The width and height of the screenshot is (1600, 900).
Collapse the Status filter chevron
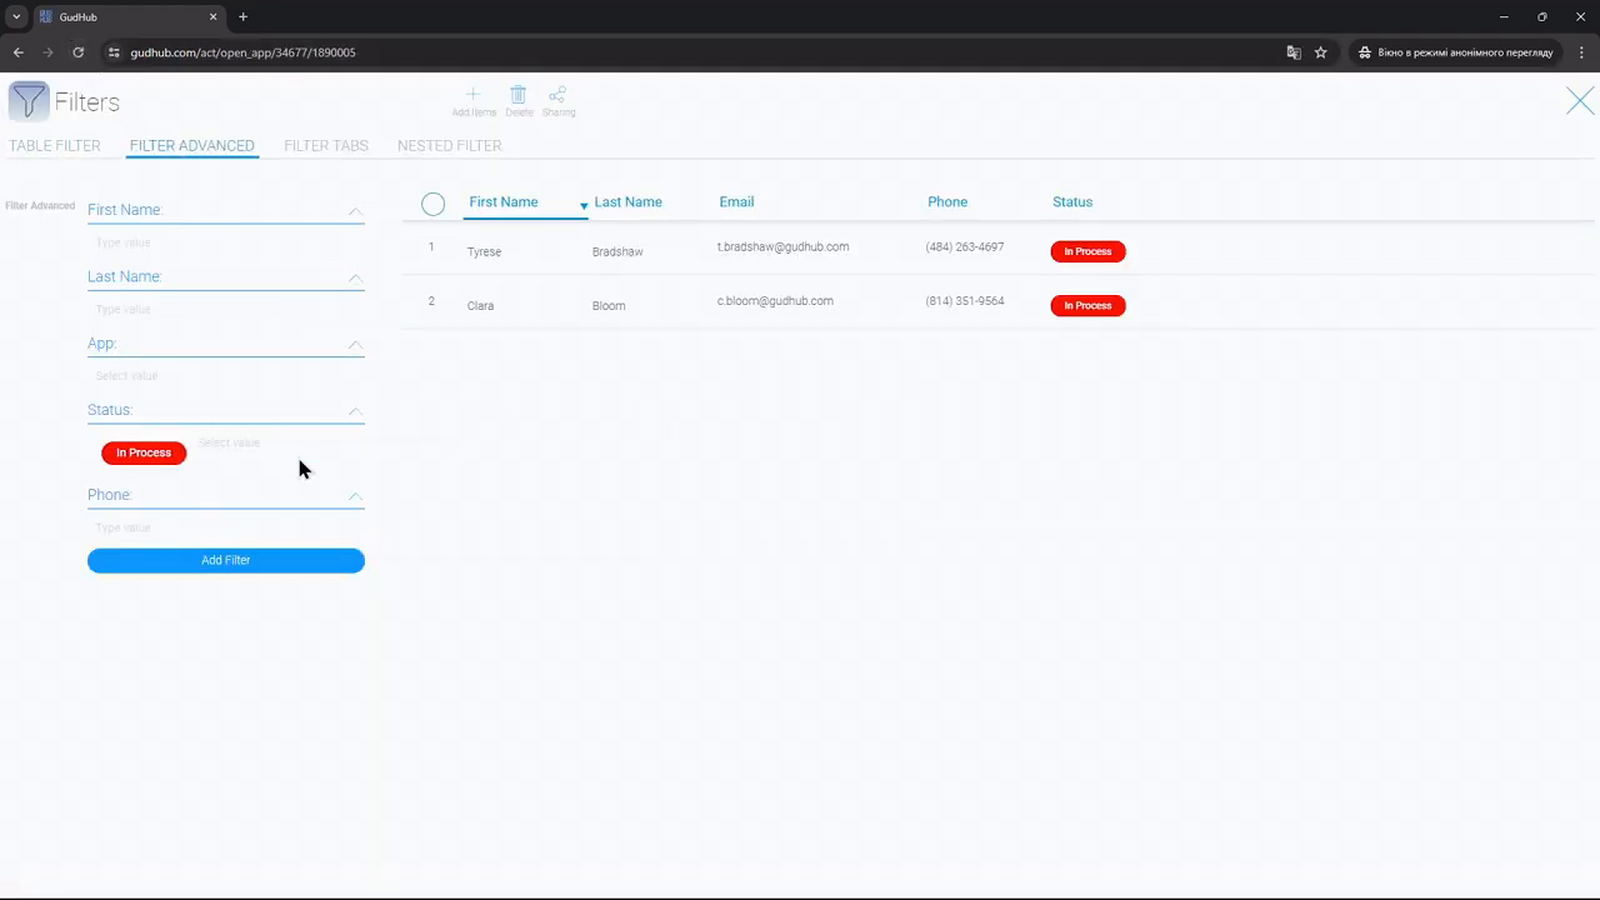coord(355,411)
